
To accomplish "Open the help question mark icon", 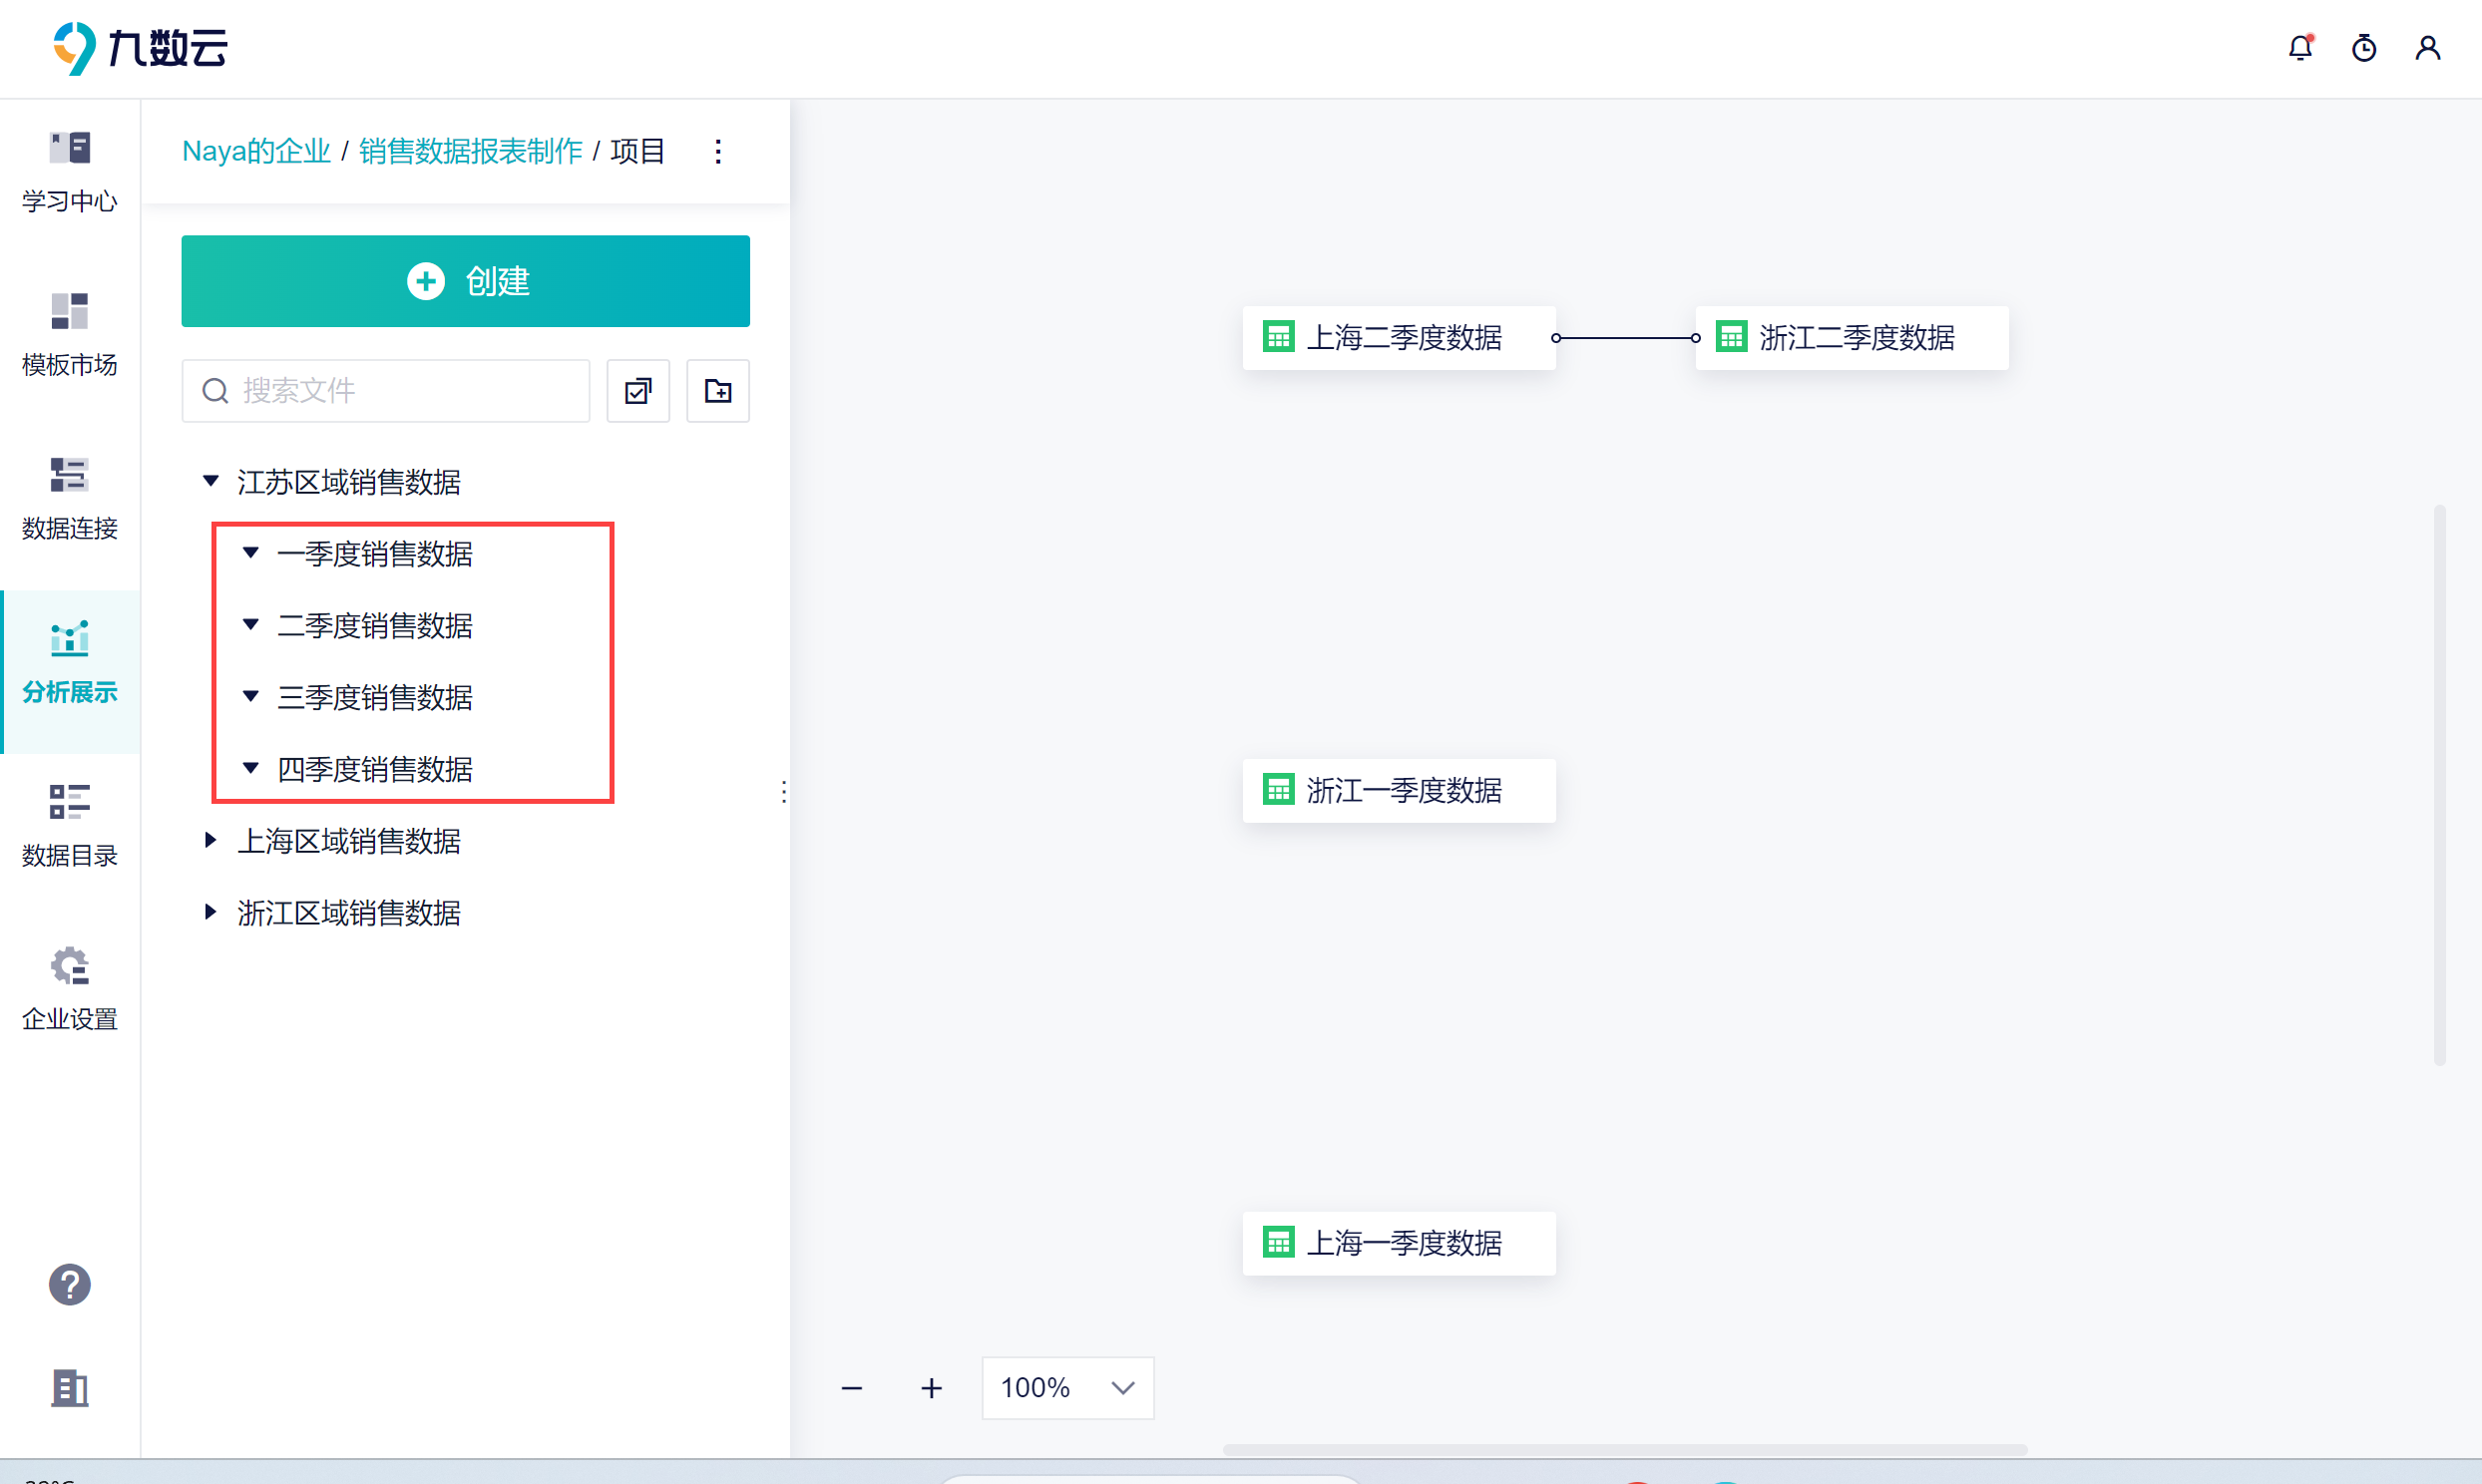I will [x=70, y=1285].
